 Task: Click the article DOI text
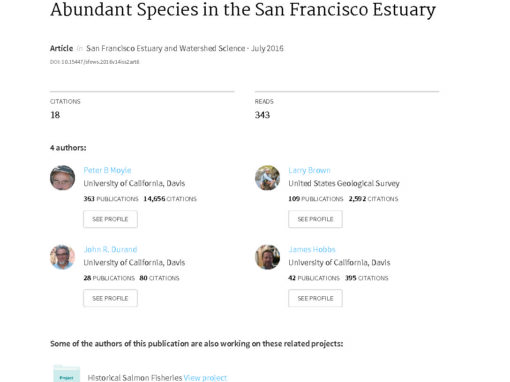tap(95, 62)
